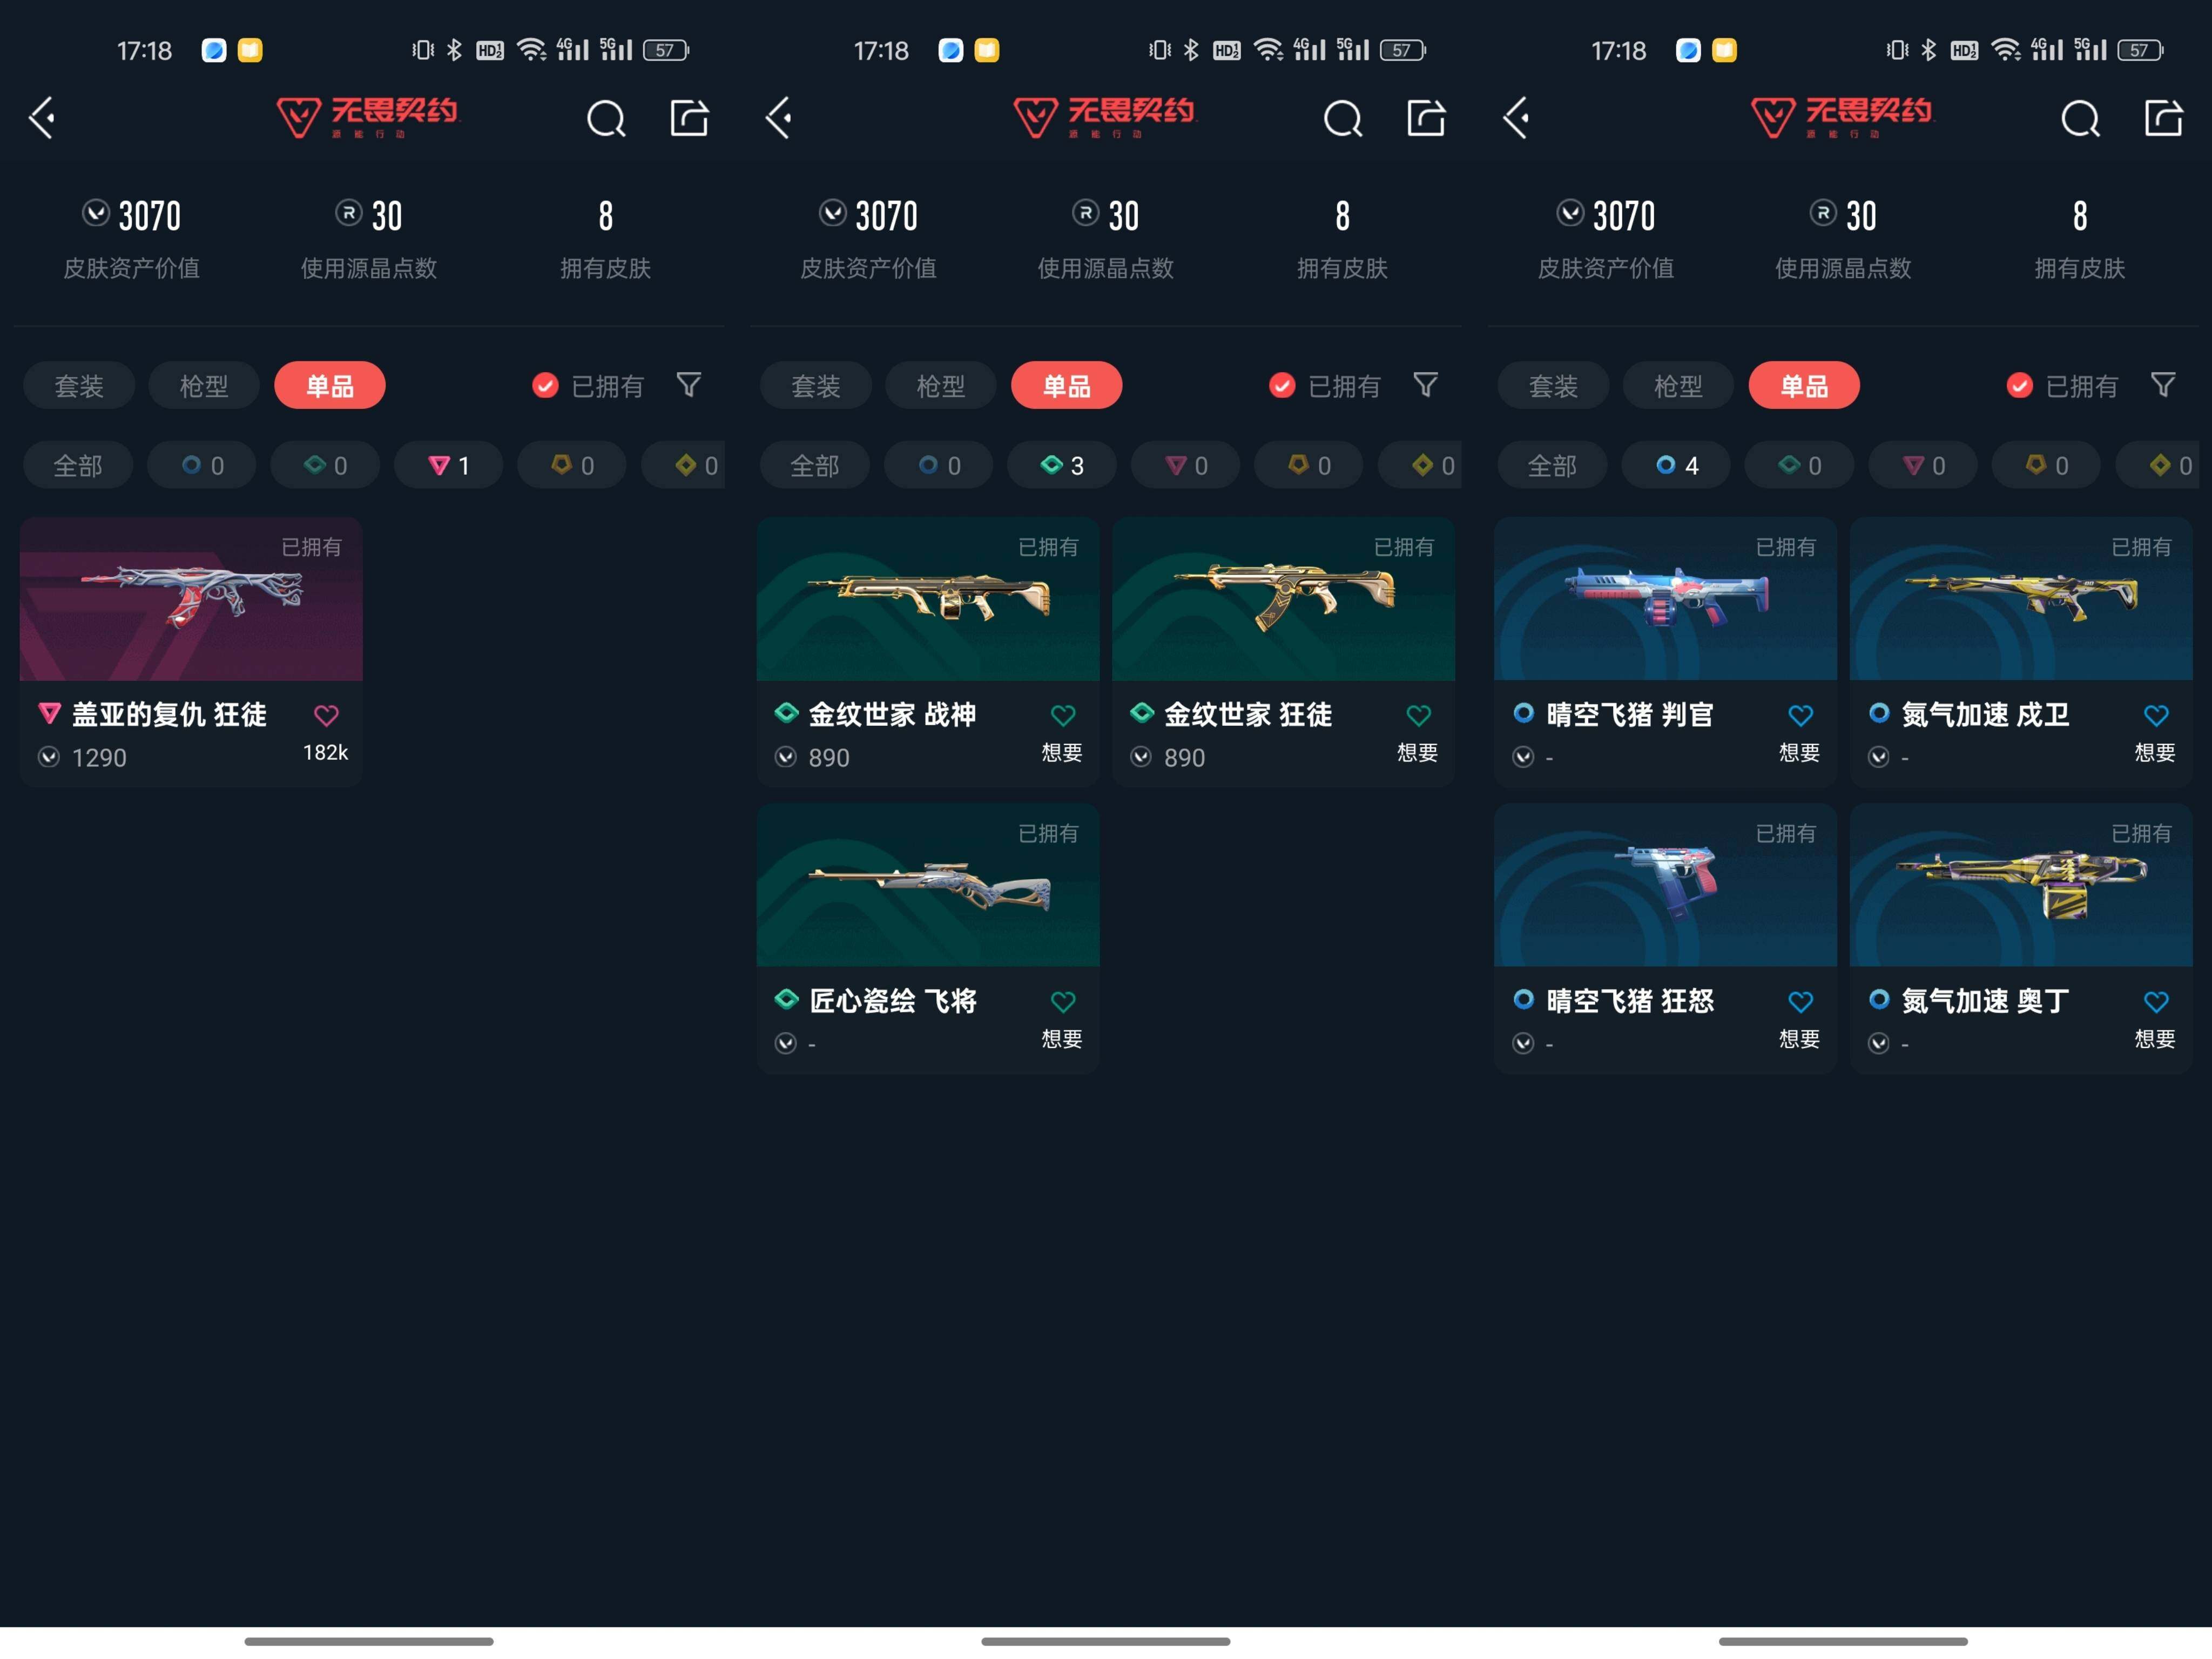Tap the green heart on 金纹世家 战神 card
This screenshot has width=2212, height=1659.
[1063, 715]
